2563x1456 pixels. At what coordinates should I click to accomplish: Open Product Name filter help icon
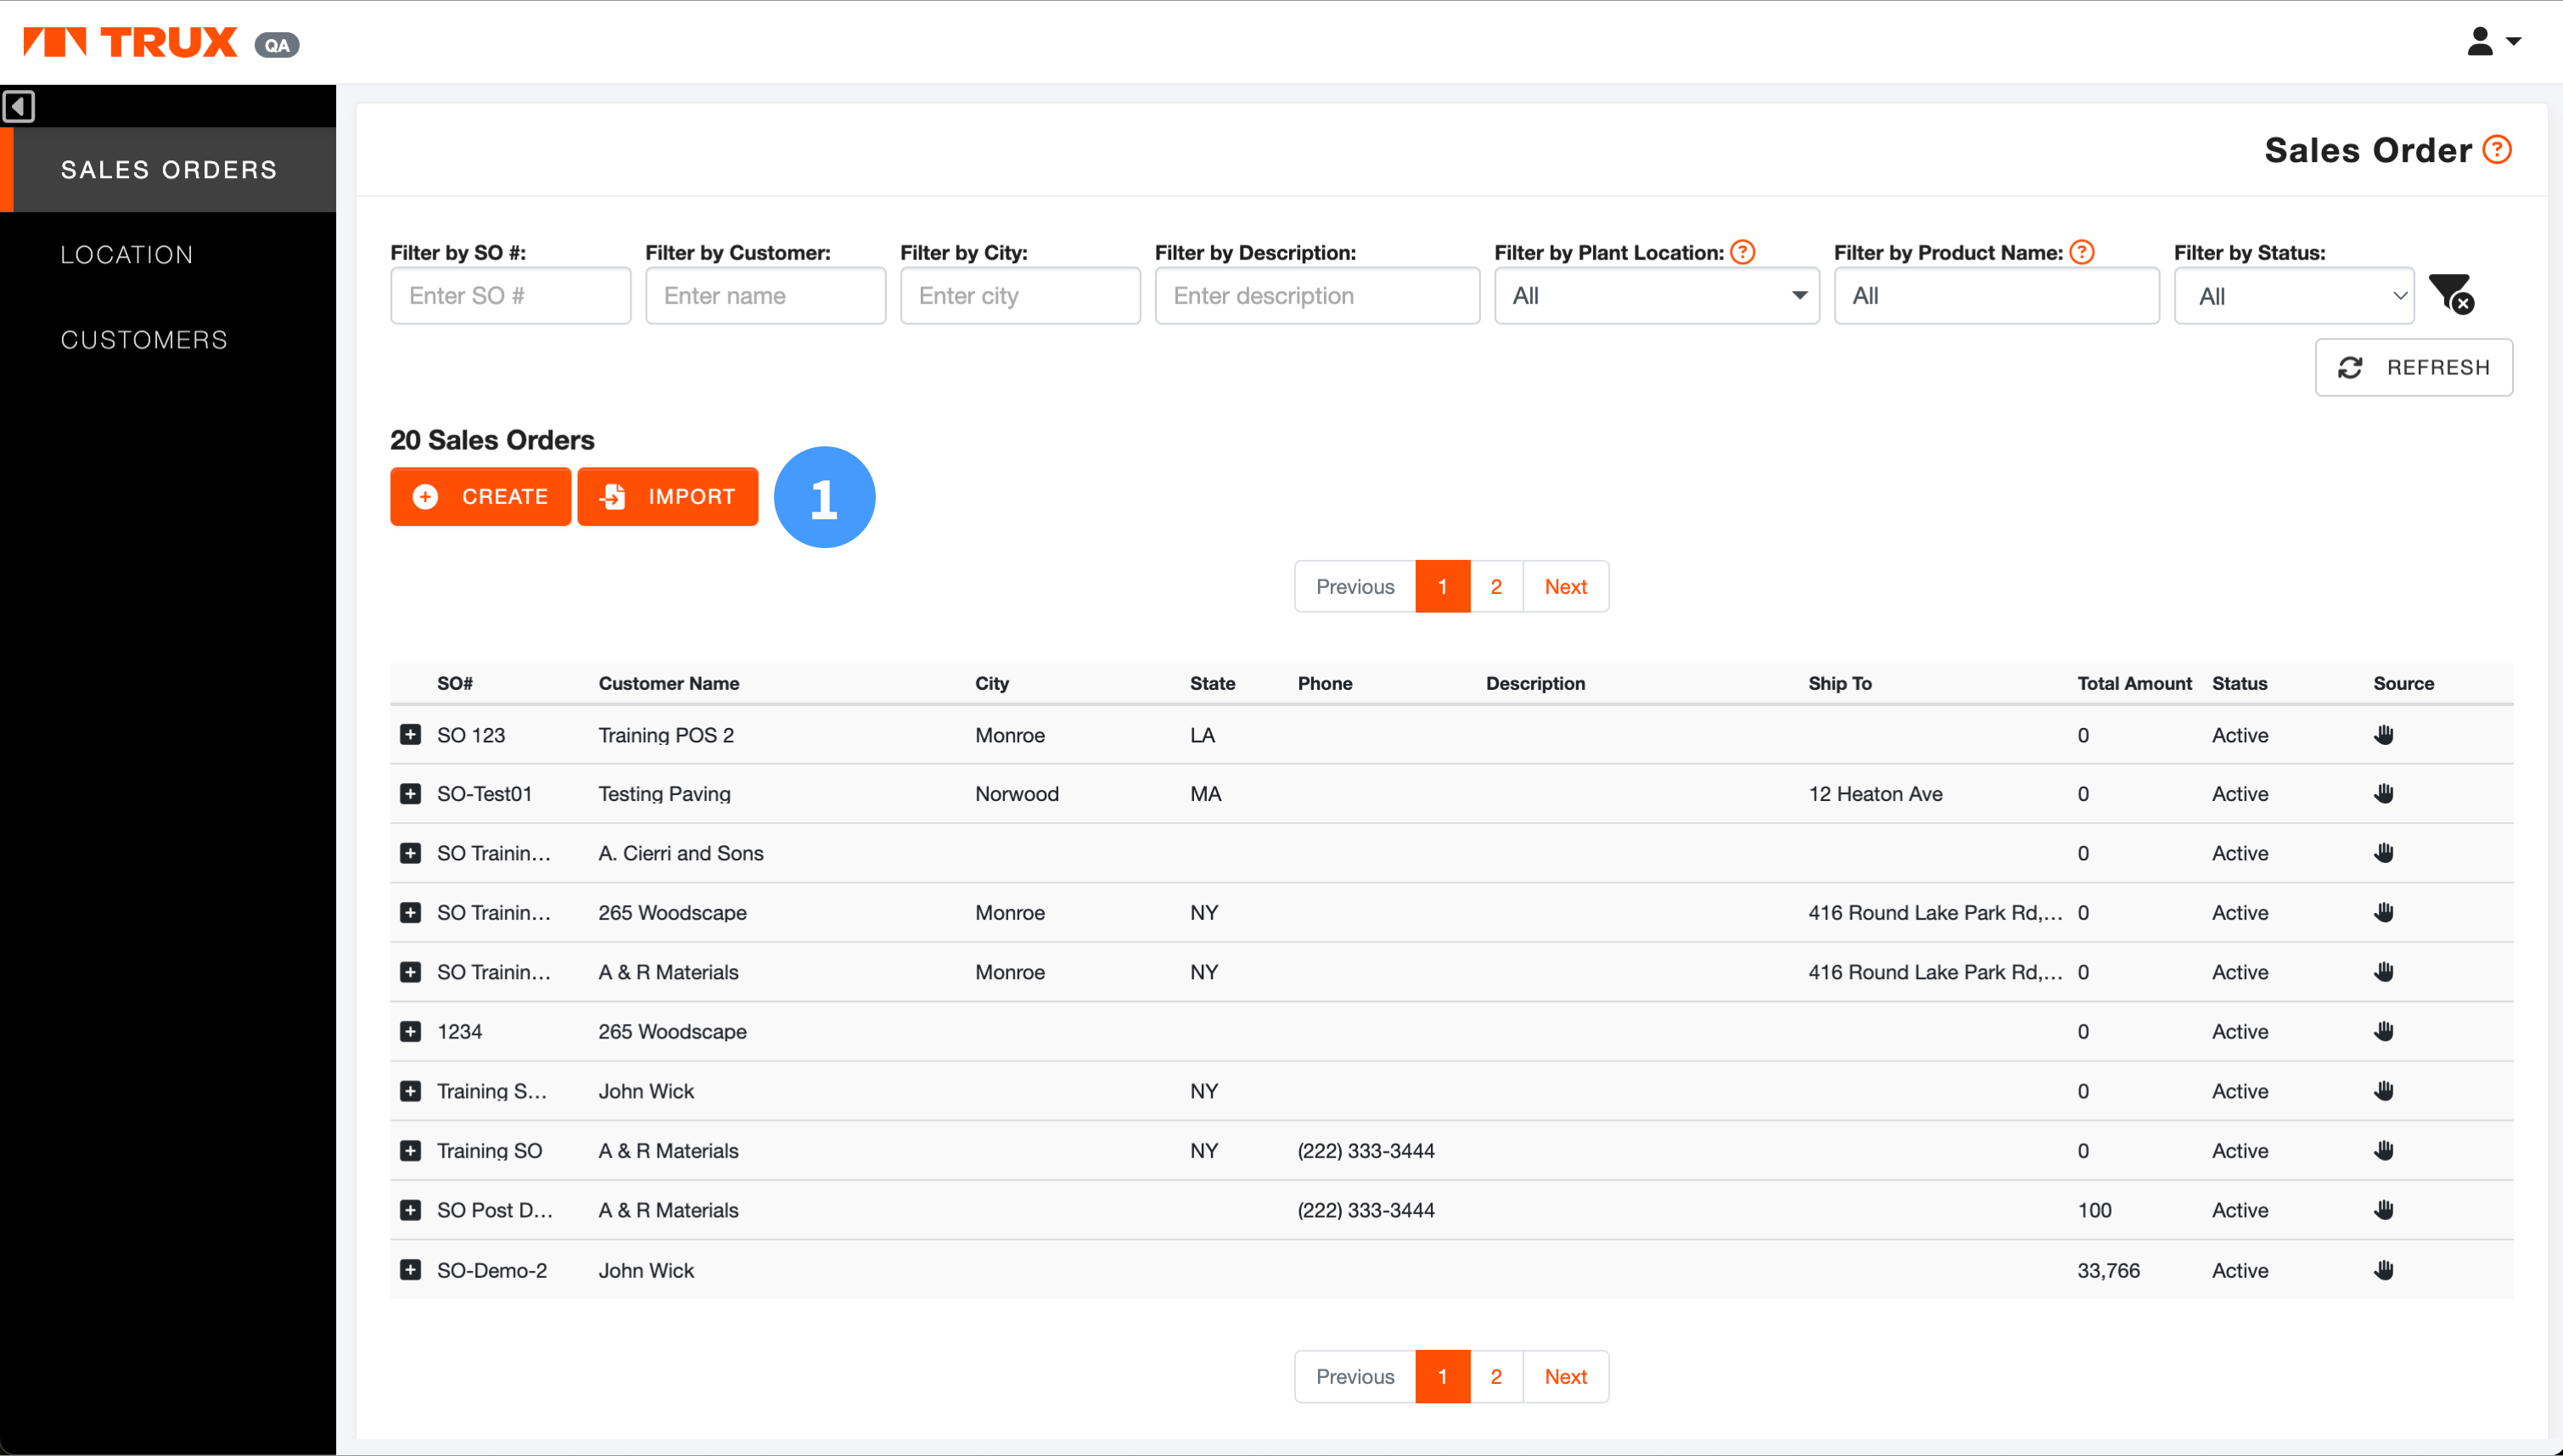click(2082, 252)
